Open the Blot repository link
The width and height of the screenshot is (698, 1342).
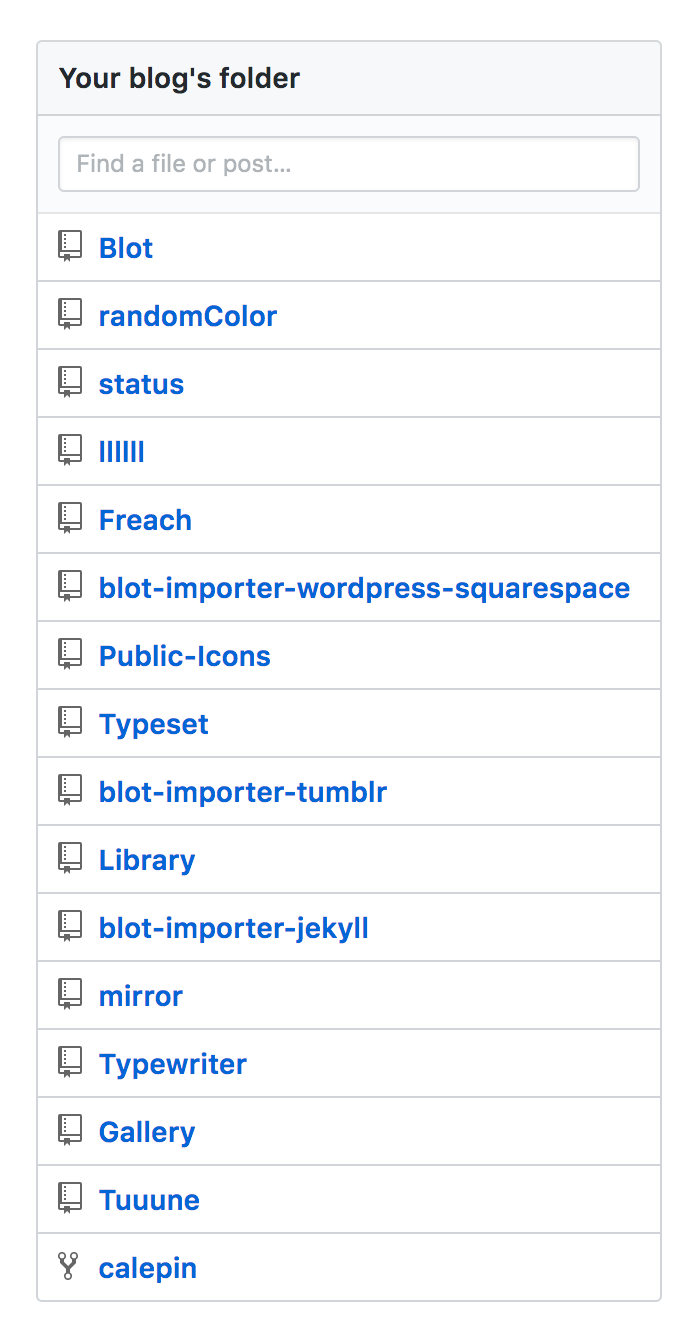click(126, 248)
